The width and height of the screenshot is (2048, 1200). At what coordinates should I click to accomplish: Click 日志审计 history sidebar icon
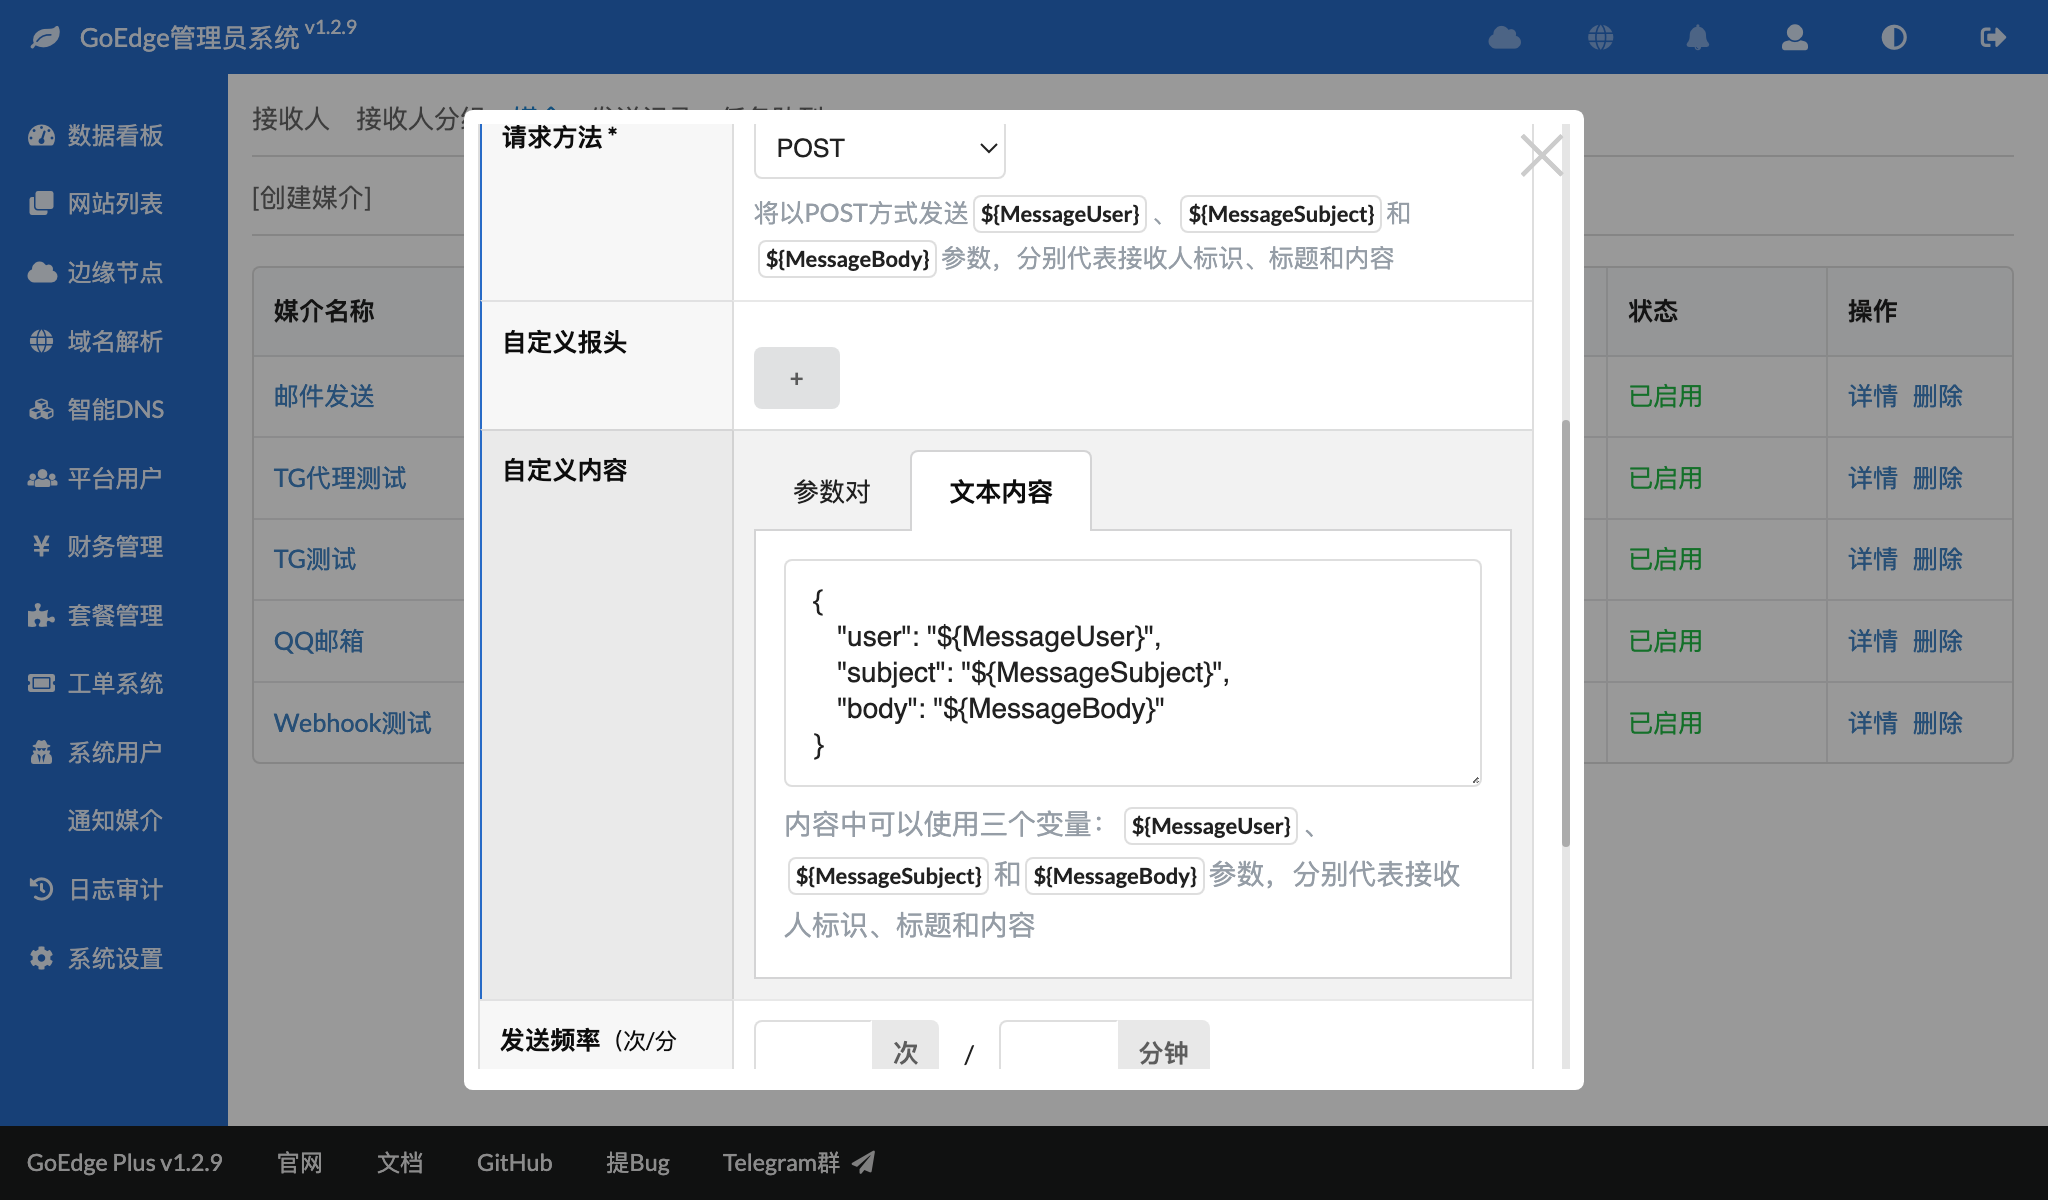pos(41,890)
